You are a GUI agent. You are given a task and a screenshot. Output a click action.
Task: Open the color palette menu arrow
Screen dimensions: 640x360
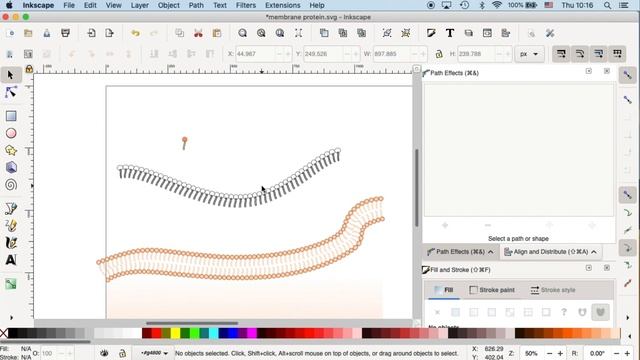pos(629,336)
